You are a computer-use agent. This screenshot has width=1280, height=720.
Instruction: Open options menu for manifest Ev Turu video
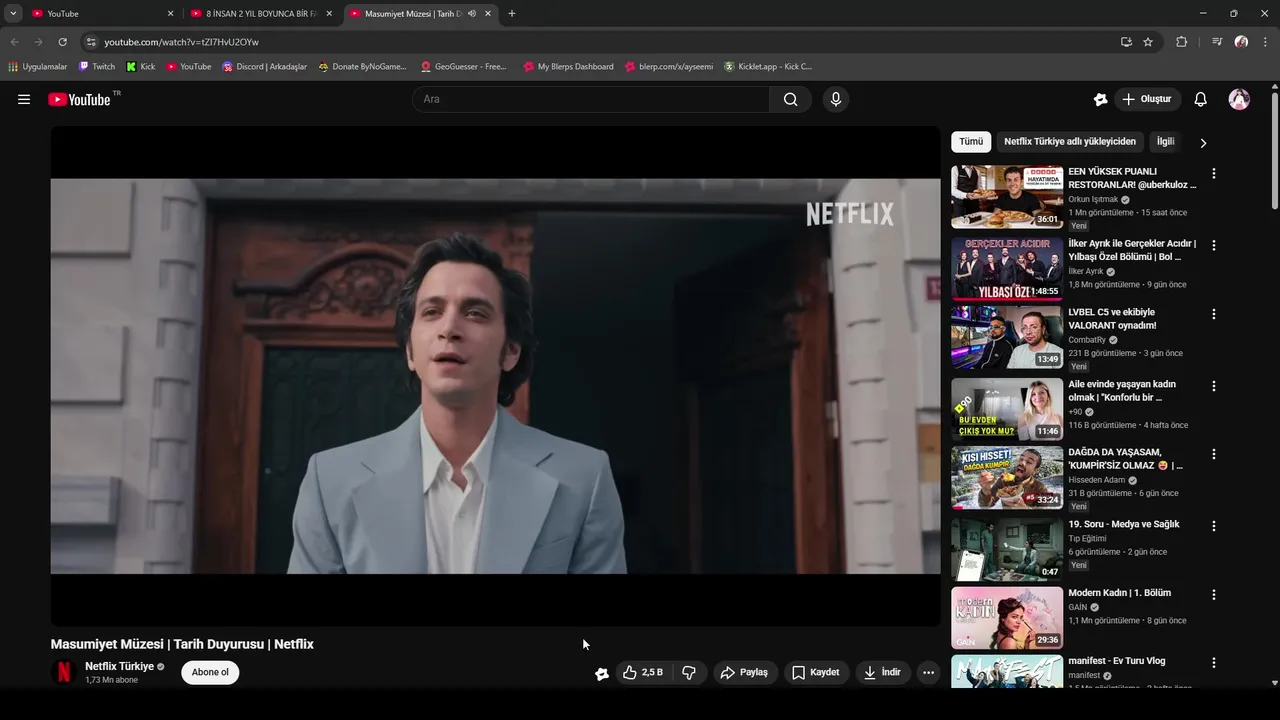click(x=1214, y=663)
